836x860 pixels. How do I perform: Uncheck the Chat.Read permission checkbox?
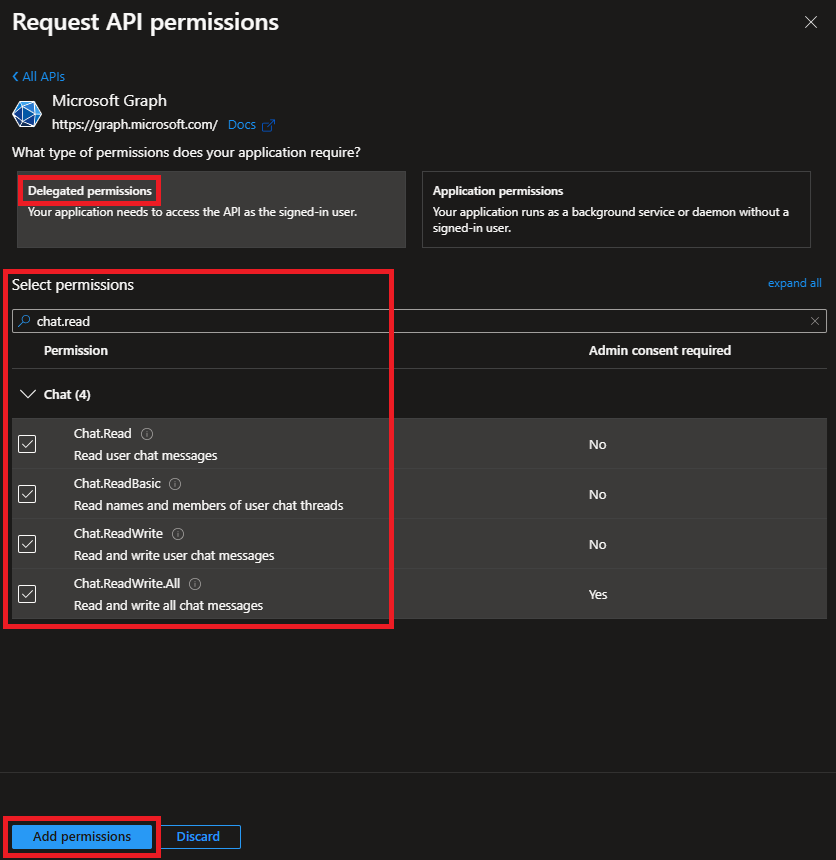click(27, 444)
